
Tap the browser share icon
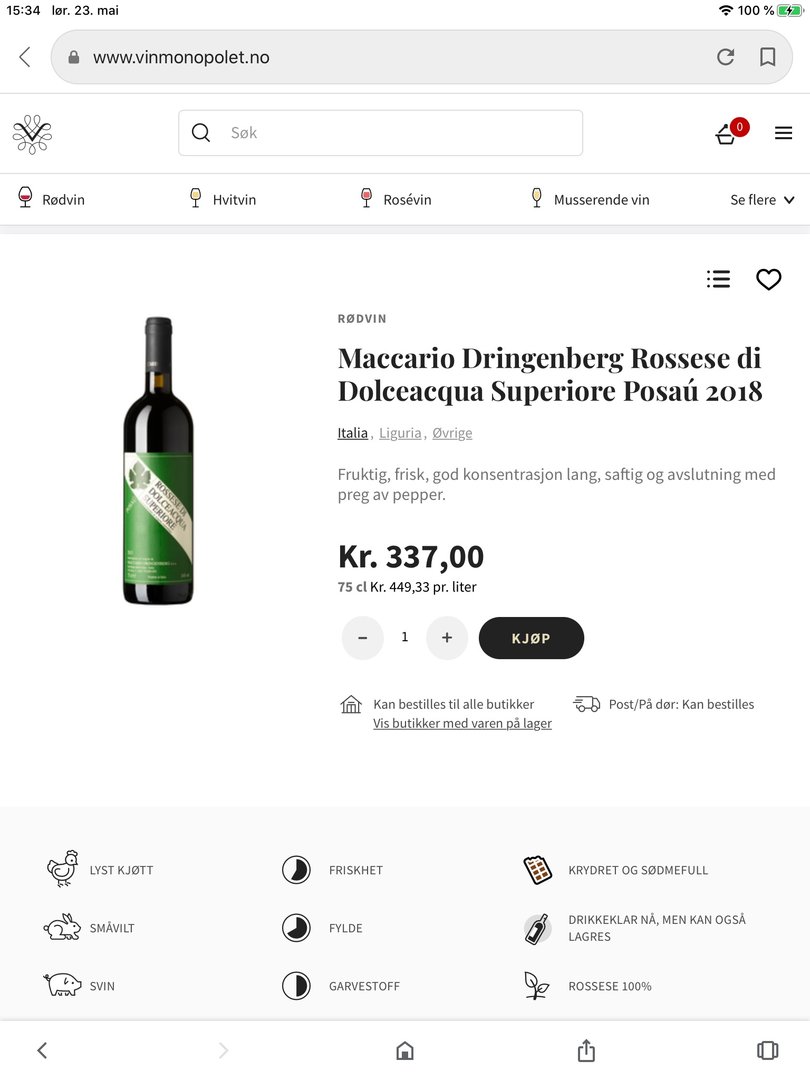coord(586,1050)
